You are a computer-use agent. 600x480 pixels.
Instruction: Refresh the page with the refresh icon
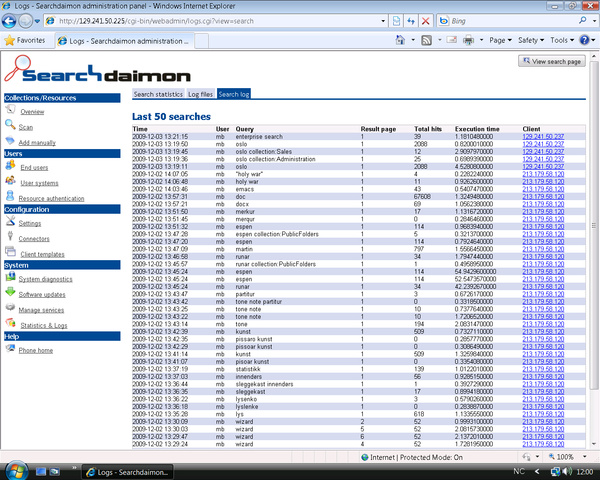411,21
